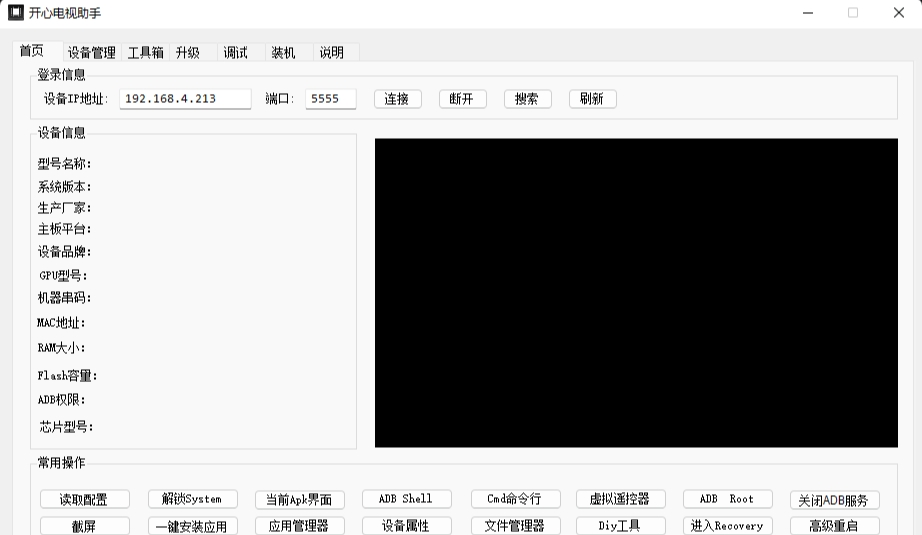Open 设备属性
This screenshot has width=922, height=535.
(407, 526)
